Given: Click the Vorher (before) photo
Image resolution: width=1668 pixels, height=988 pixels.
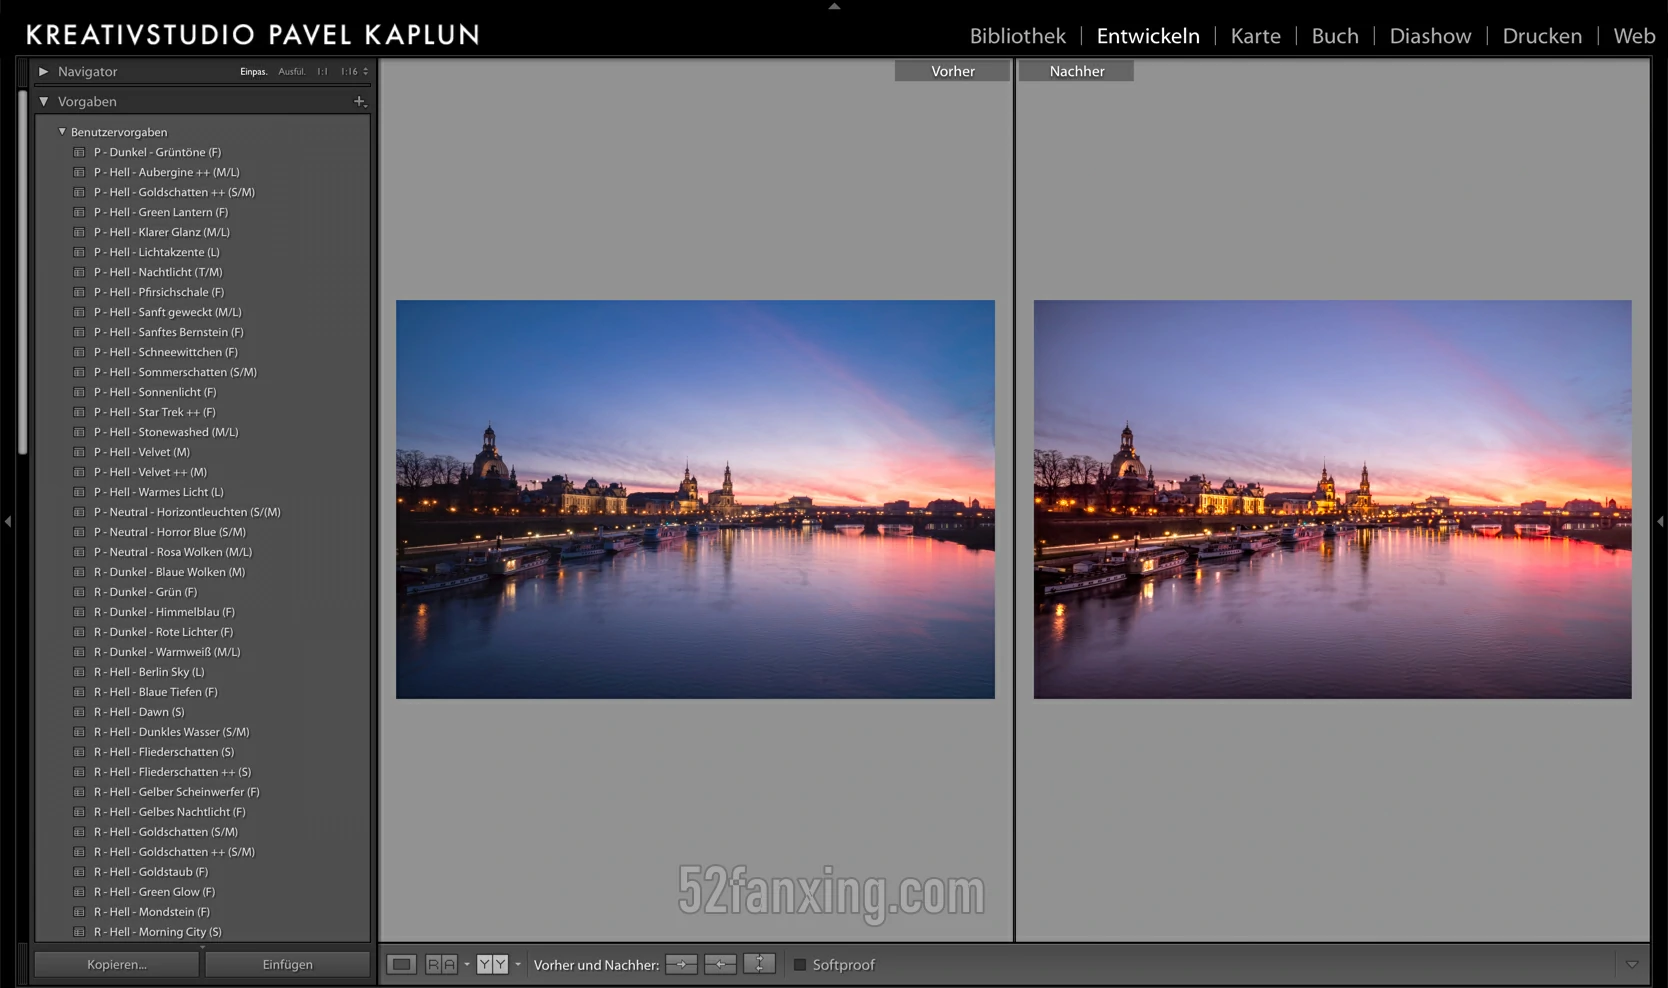Looking at the screenshot, I should coord(695,499).
